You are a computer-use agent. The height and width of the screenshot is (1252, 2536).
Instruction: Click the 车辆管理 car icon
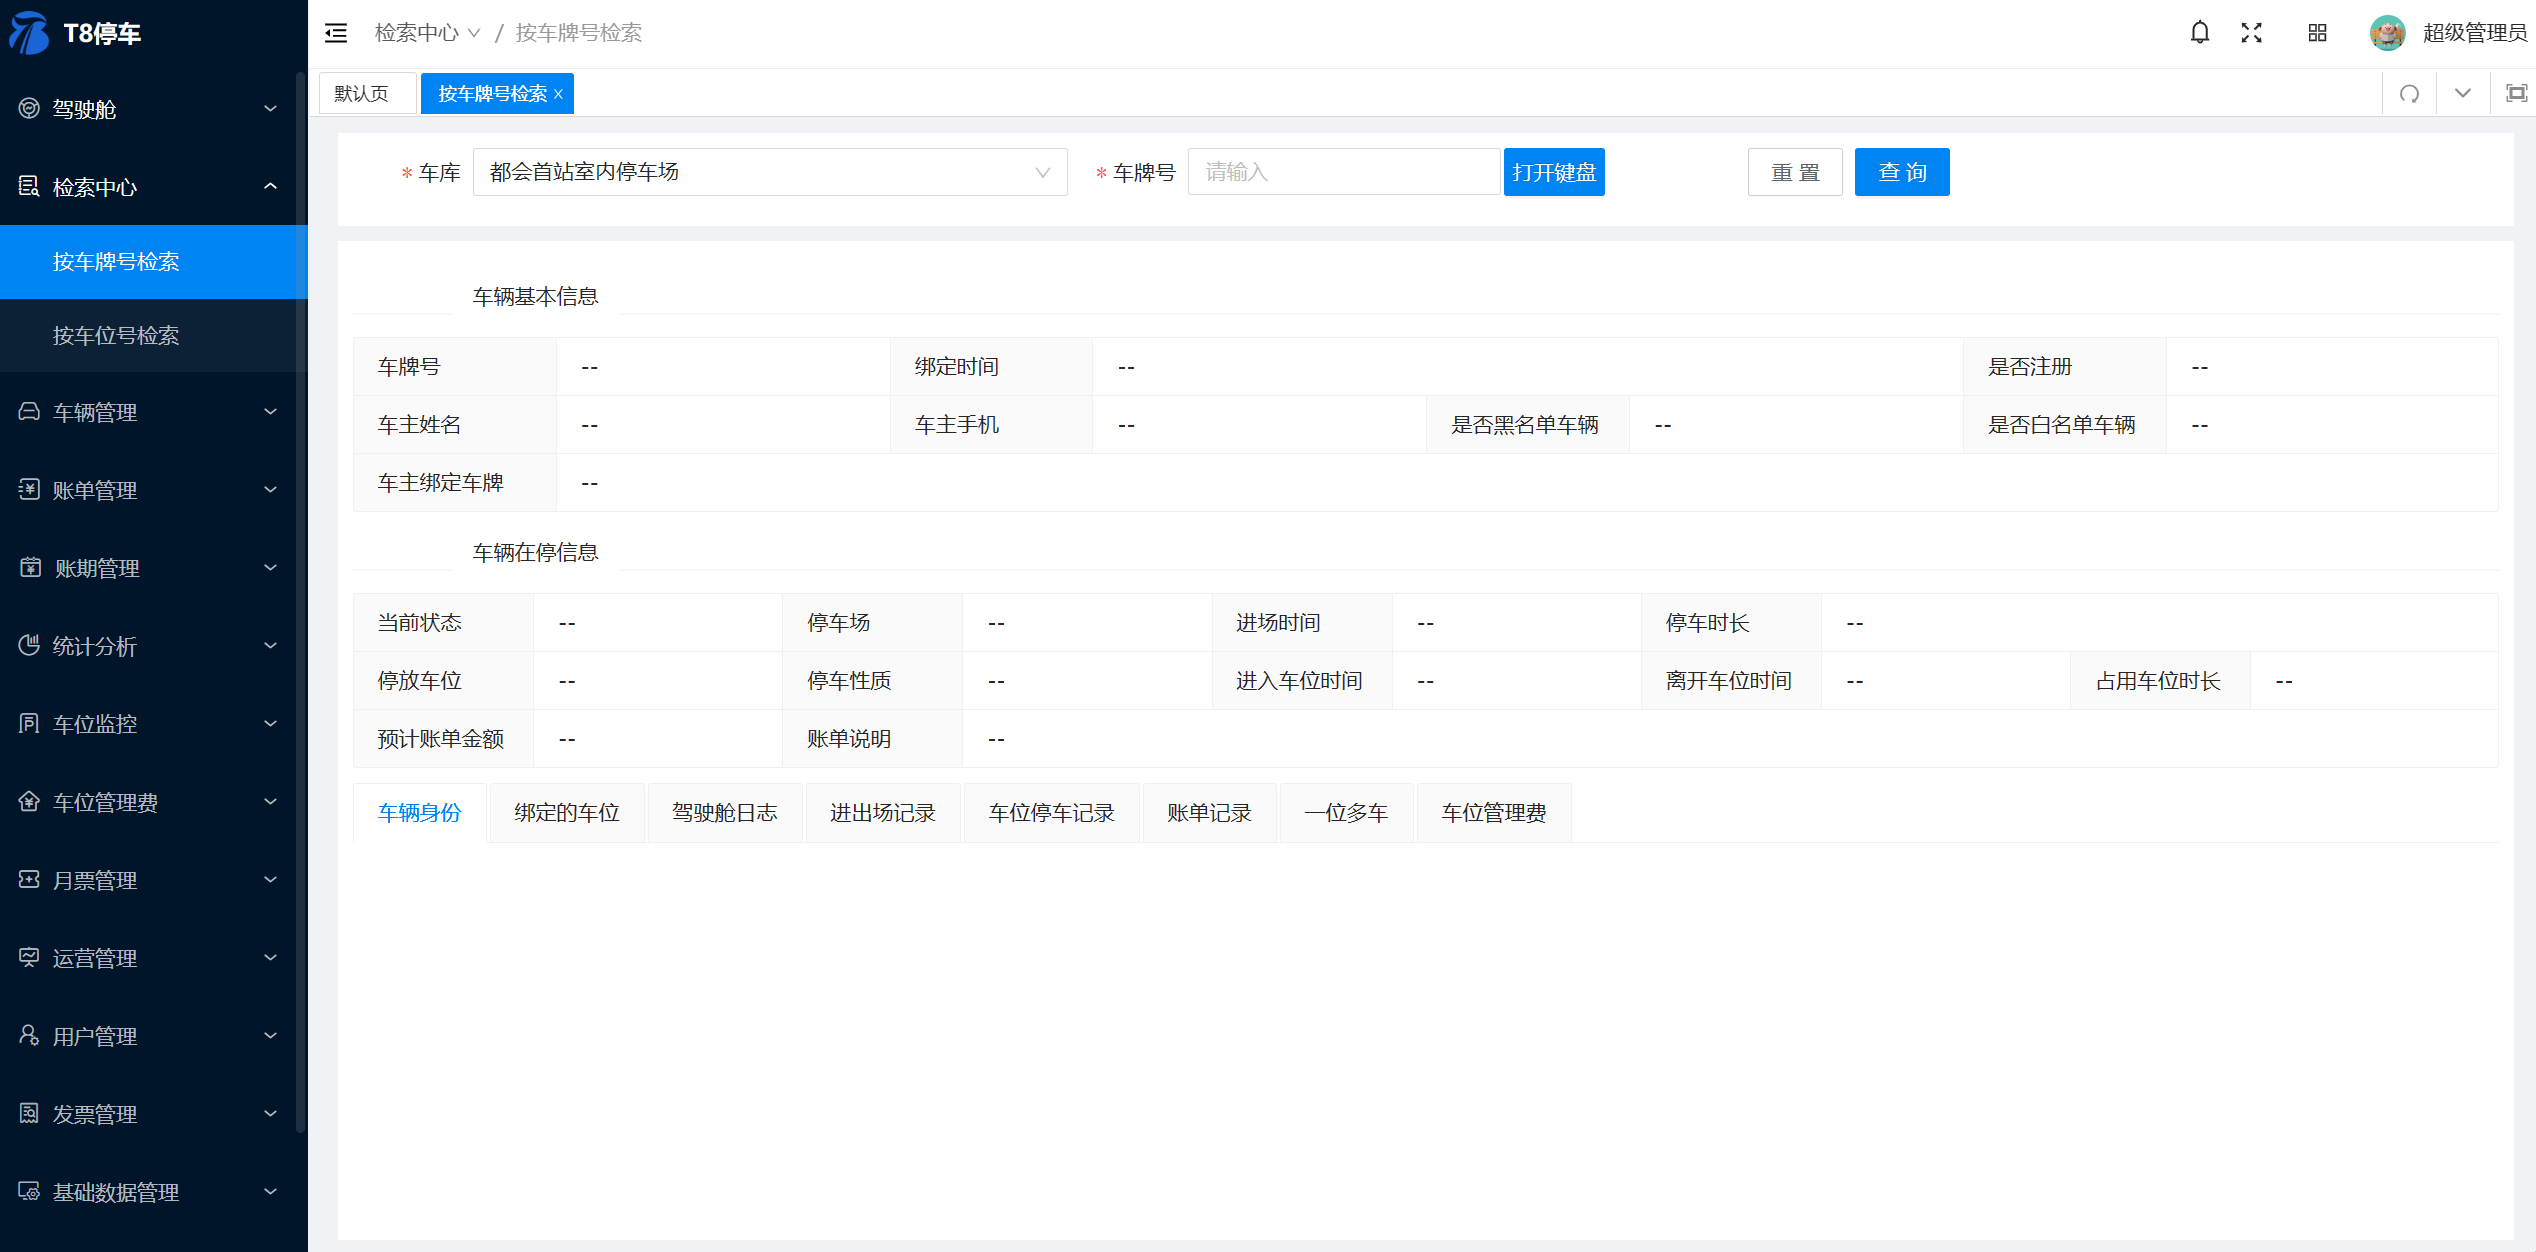pos(29,411)
